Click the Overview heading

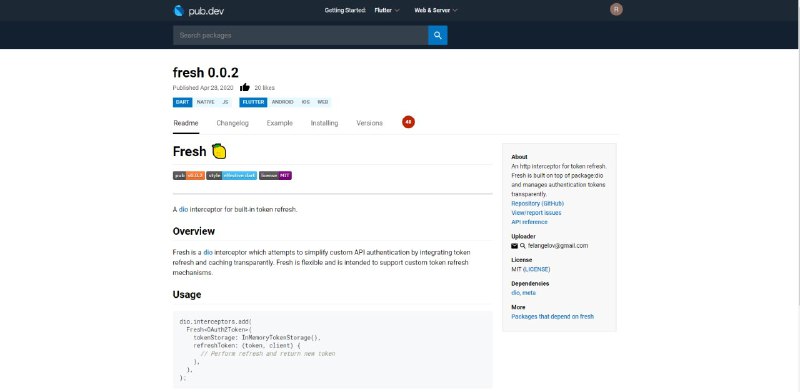pyautogui.click(x=194, y=231)
